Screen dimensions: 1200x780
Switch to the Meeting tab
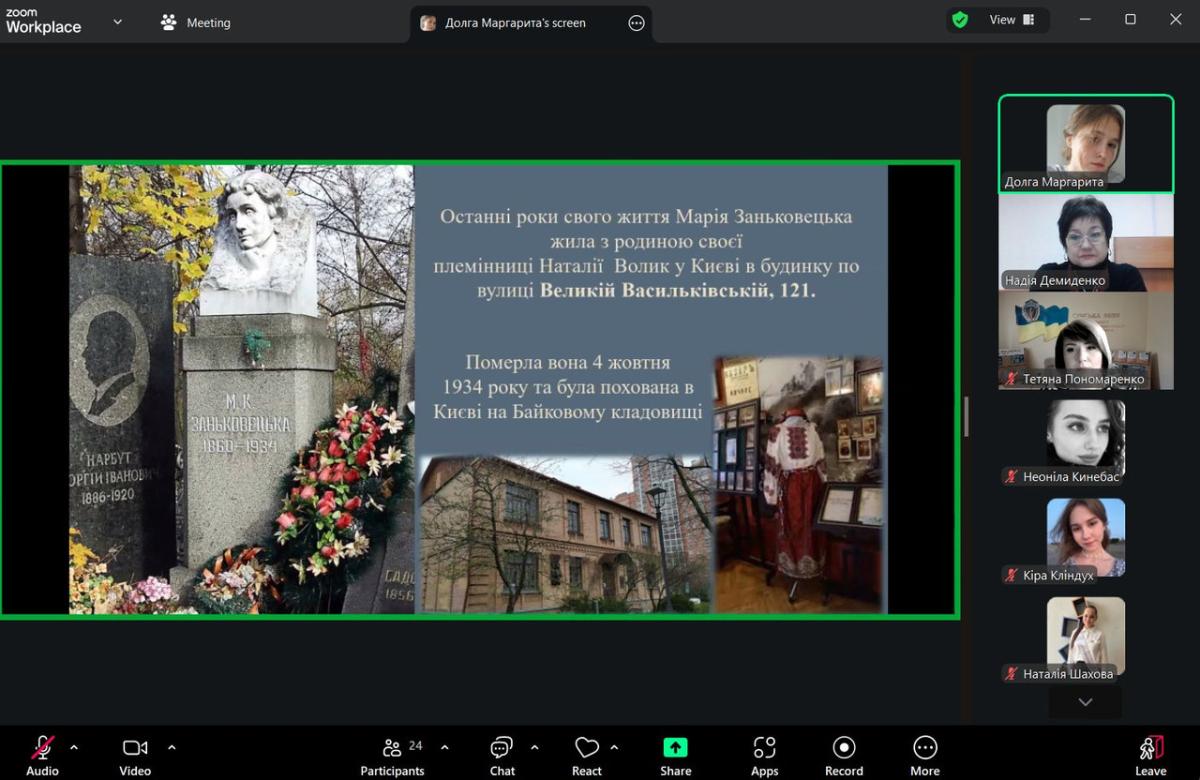tap(196, 22)
